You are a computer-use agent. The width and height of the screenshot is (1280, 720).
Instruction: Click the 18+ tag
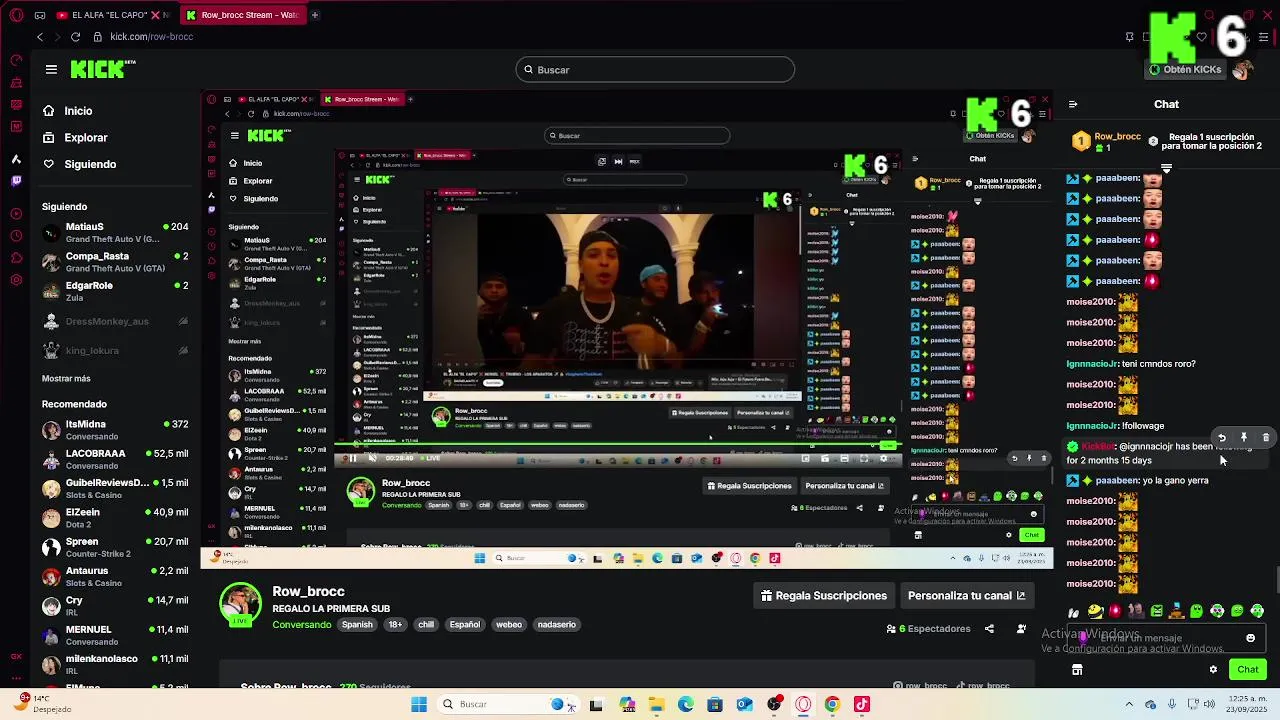[x=395, y=625]
